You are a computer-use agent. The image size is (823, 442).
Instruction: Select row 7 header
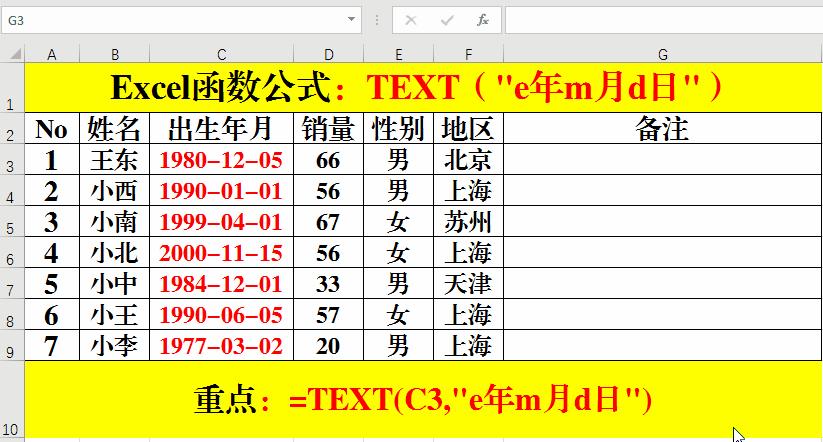[x=12, y=283]
